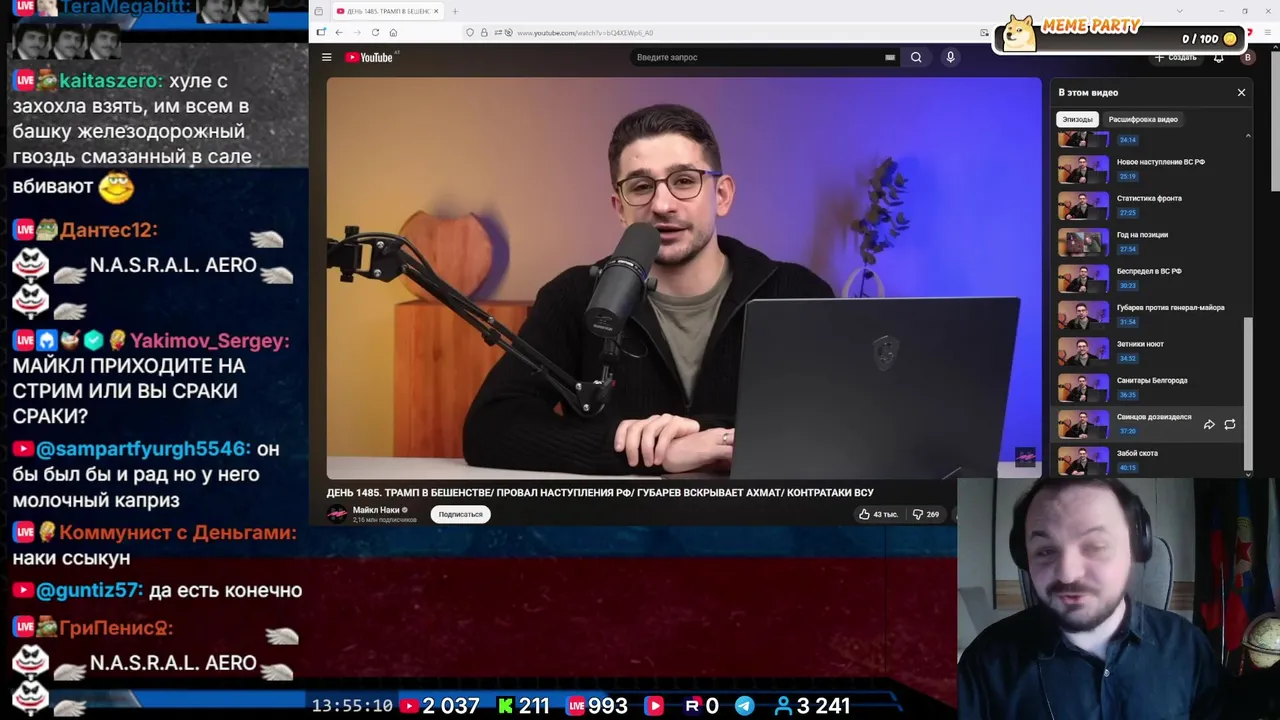Reload the page with browser refresh icon

(x=375, y=32)
